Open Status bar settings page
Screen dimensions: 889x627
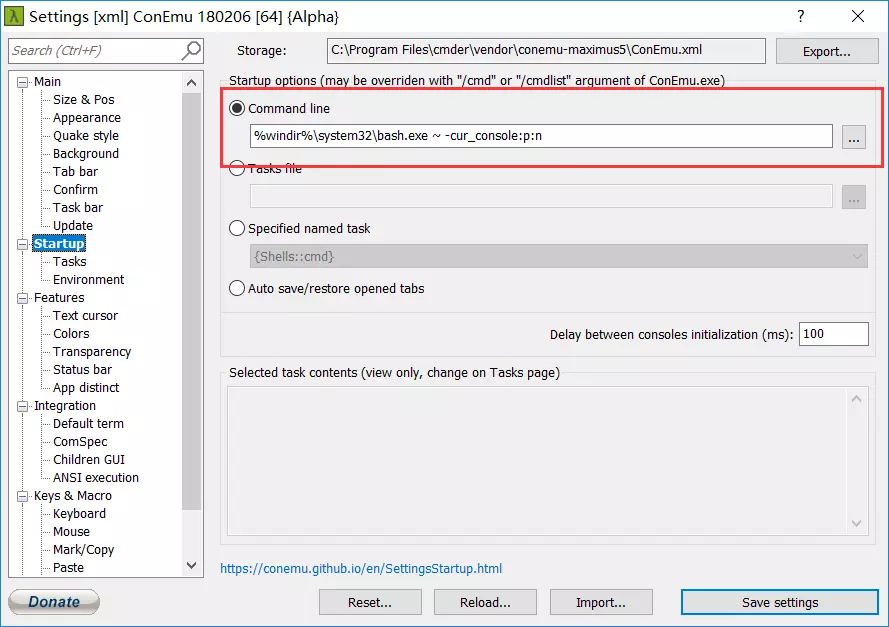click(x=83, y=370)
